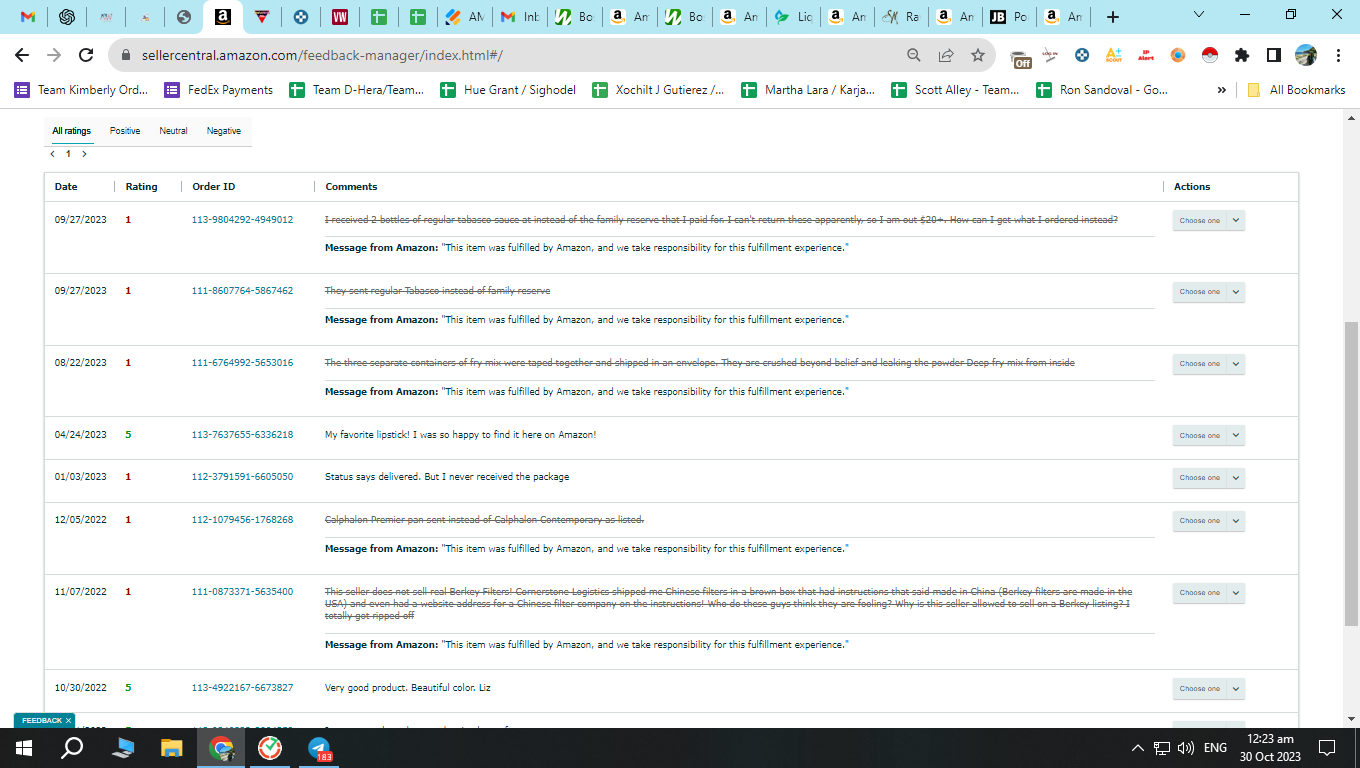Open Choose one dropdown for order 111-0873371-5635400

(1208, 593)
